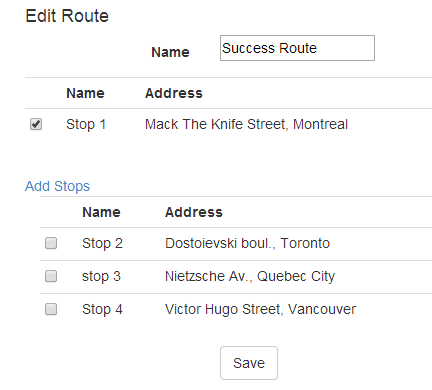Select the Stop 4 row name

tap(102, 309)
